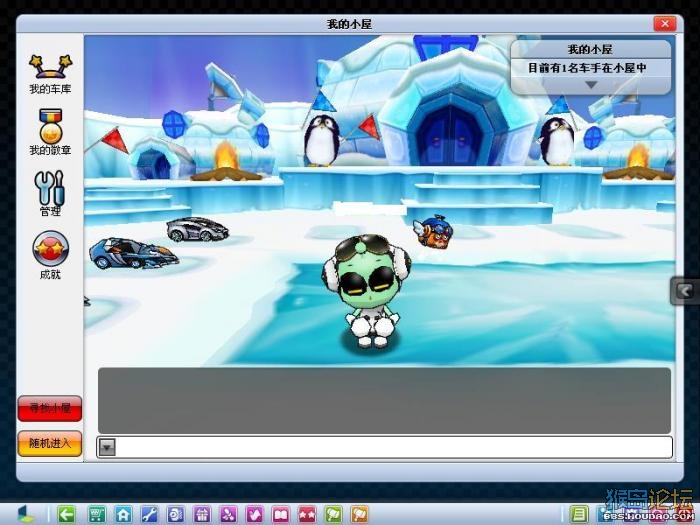Click the flying winged pet creature
Image resolution: width=700 pixels, height=525 pixels.
tap(433, 231)
